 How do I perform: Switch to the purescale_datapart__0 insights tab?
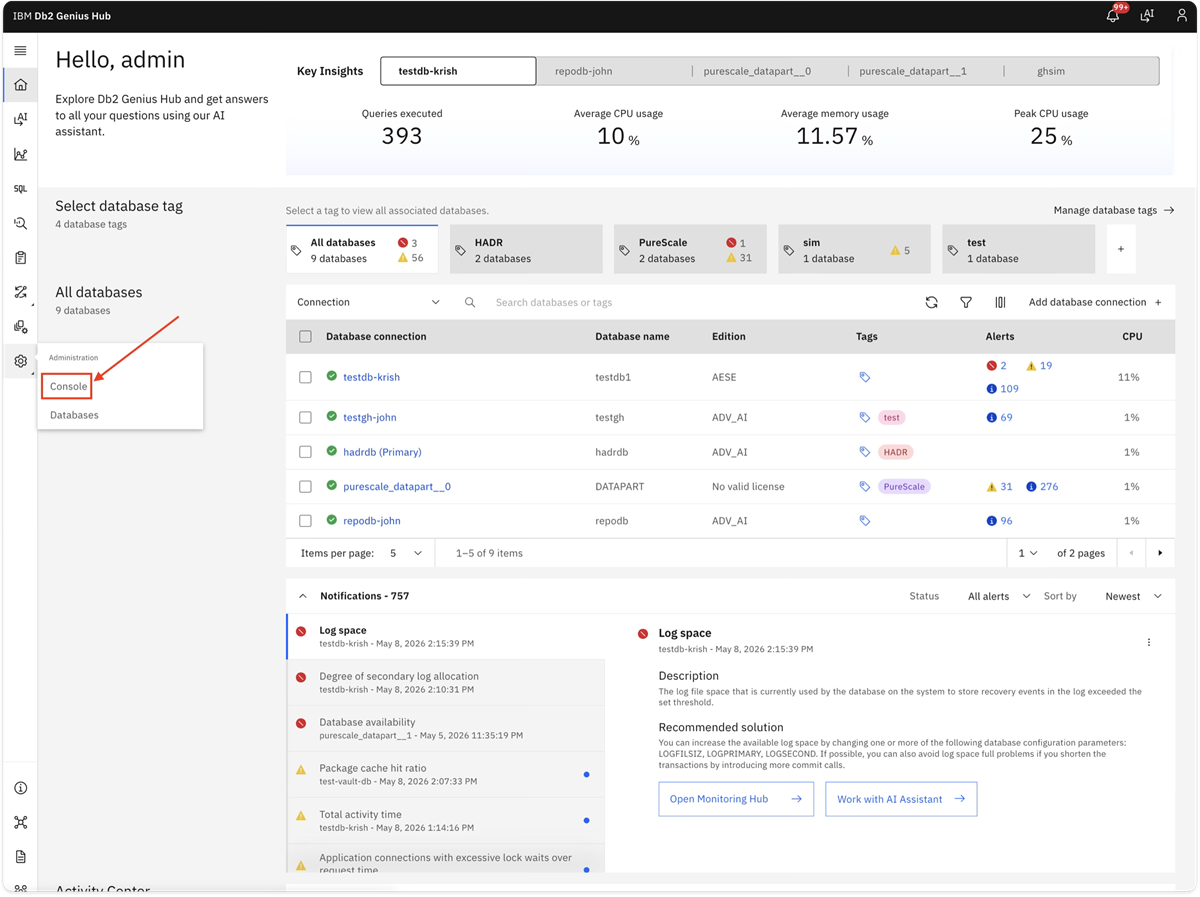point(768,71)
